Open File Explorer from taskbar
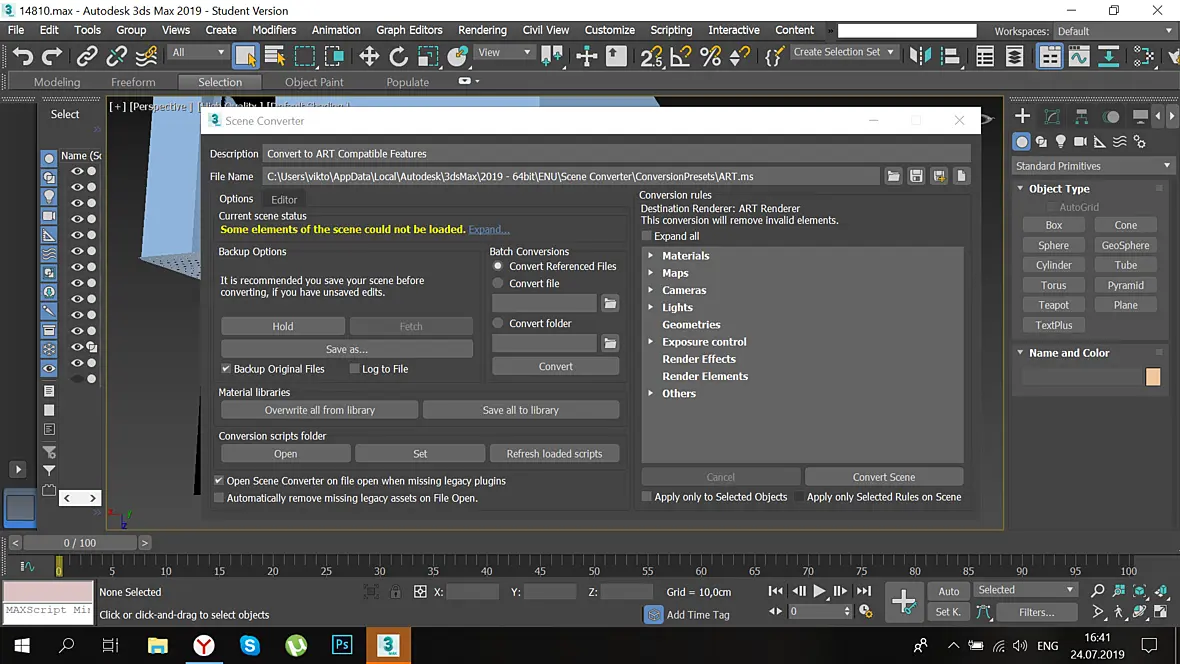 [x=157, y=645]
